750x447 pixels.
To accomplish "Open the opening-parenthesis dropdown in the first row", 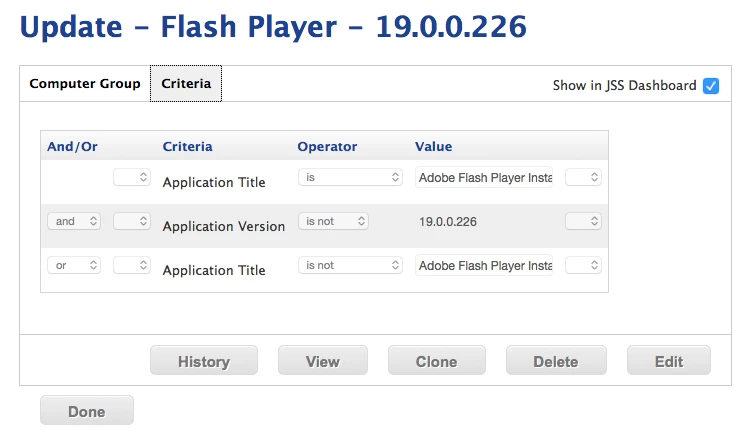I will (x=132, y=177).
